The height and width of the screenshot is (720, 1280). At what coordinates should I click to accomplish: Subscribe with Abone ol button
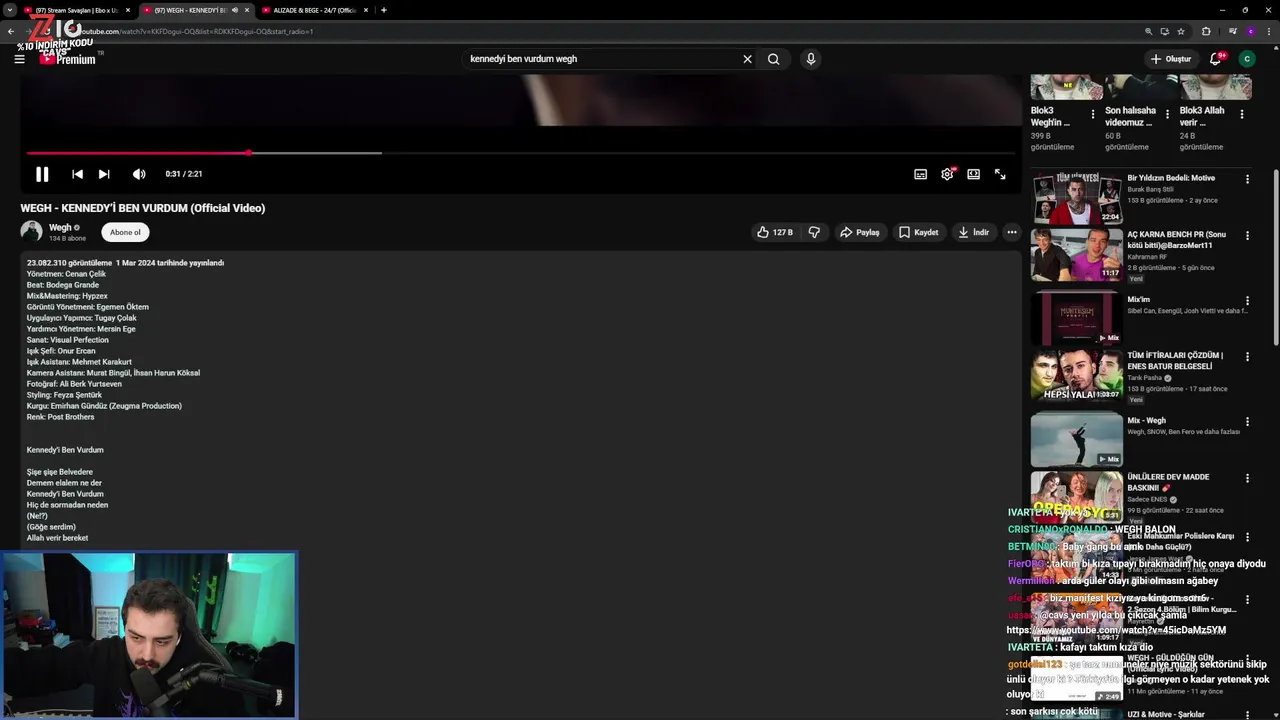(x=125, y=232)
